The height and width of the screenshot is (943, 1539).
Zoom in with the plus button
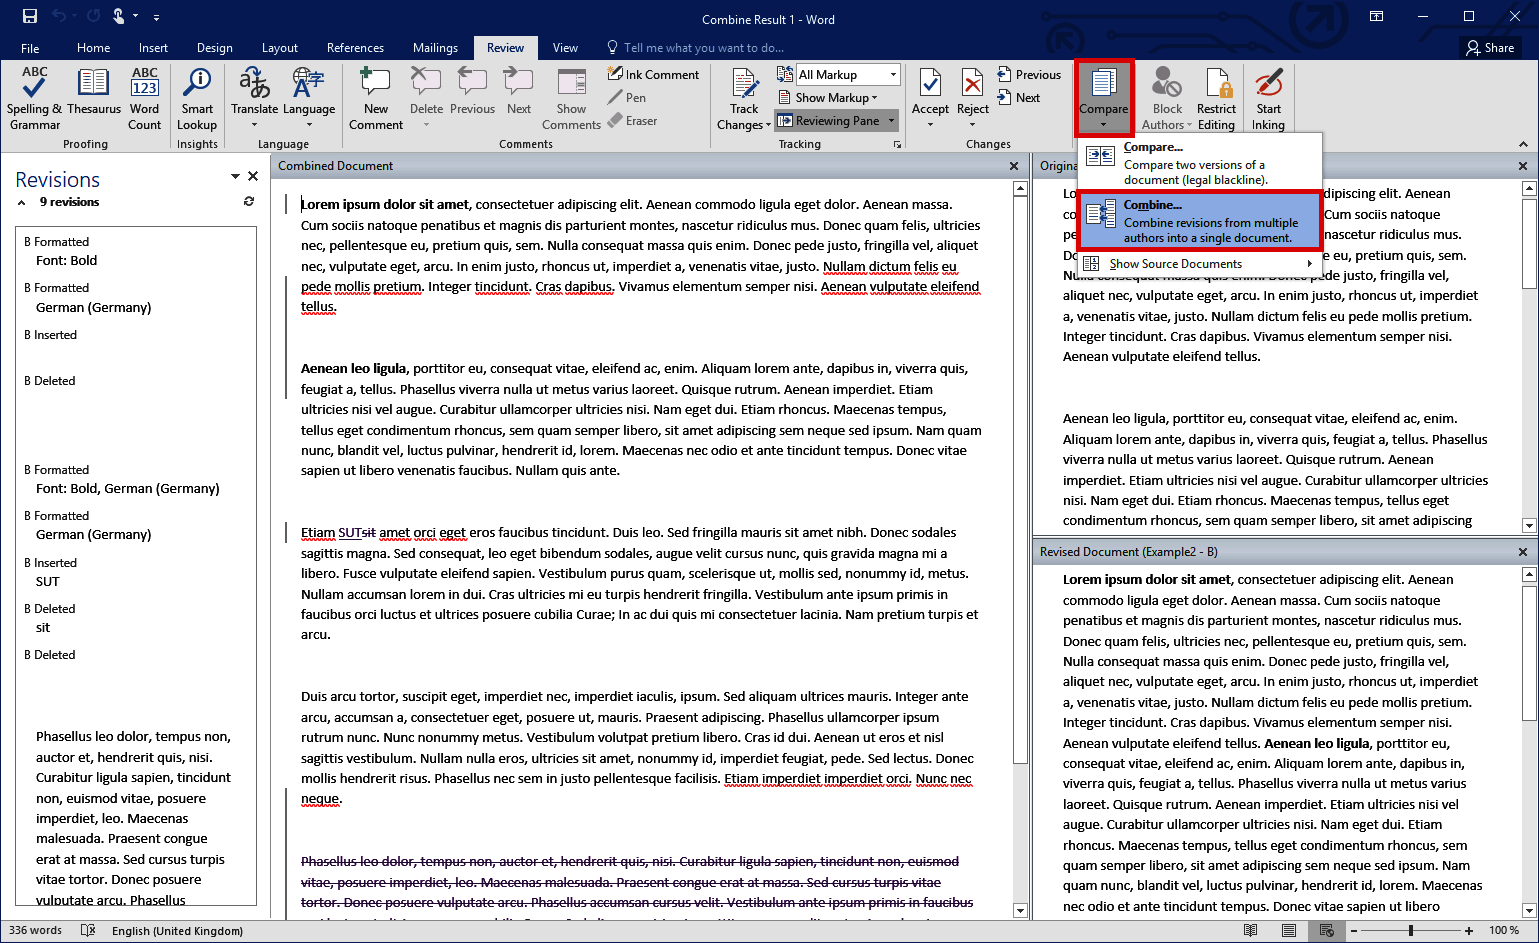1469,930
